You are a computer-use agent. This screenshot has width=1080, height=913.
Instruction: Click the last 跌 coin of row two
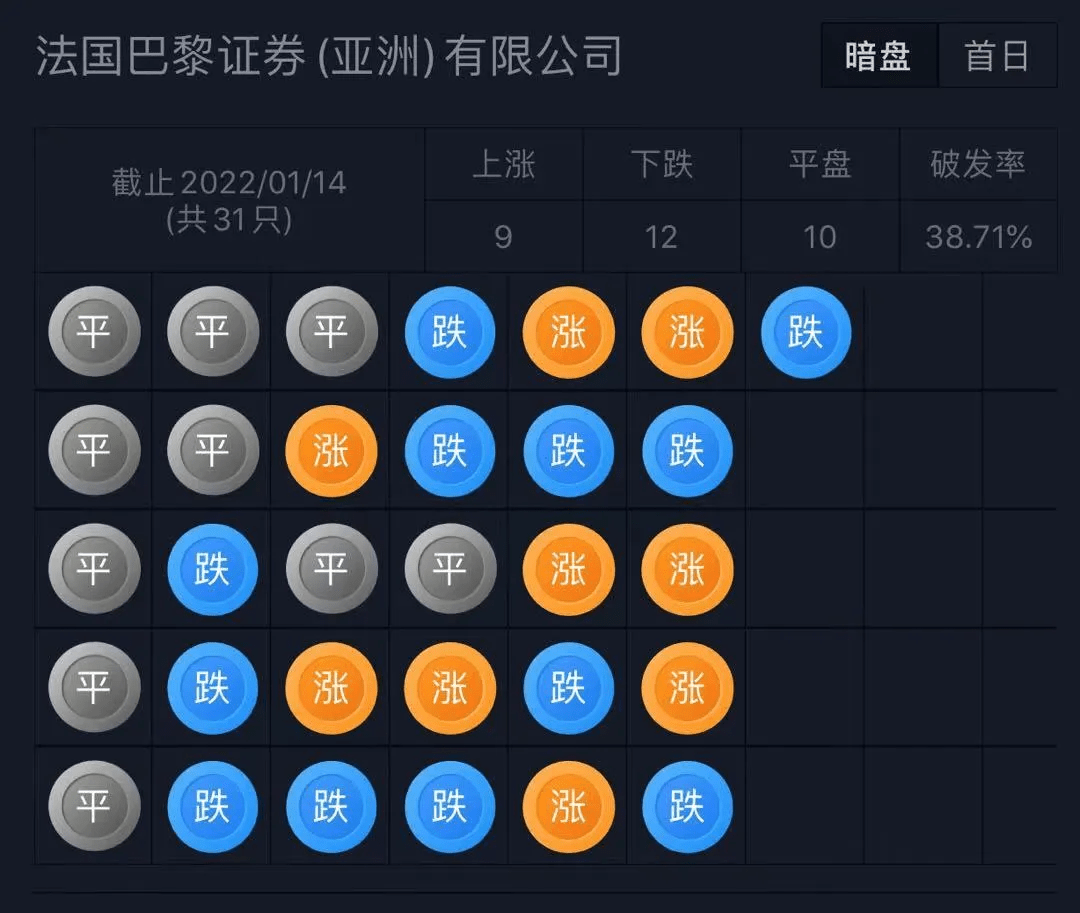pos(686,450)
